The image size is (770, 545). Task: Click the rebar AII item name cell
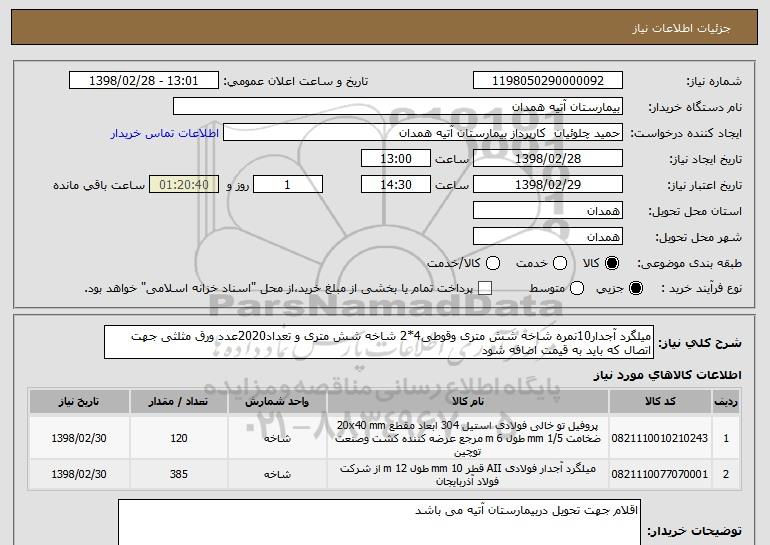point(468,474)
